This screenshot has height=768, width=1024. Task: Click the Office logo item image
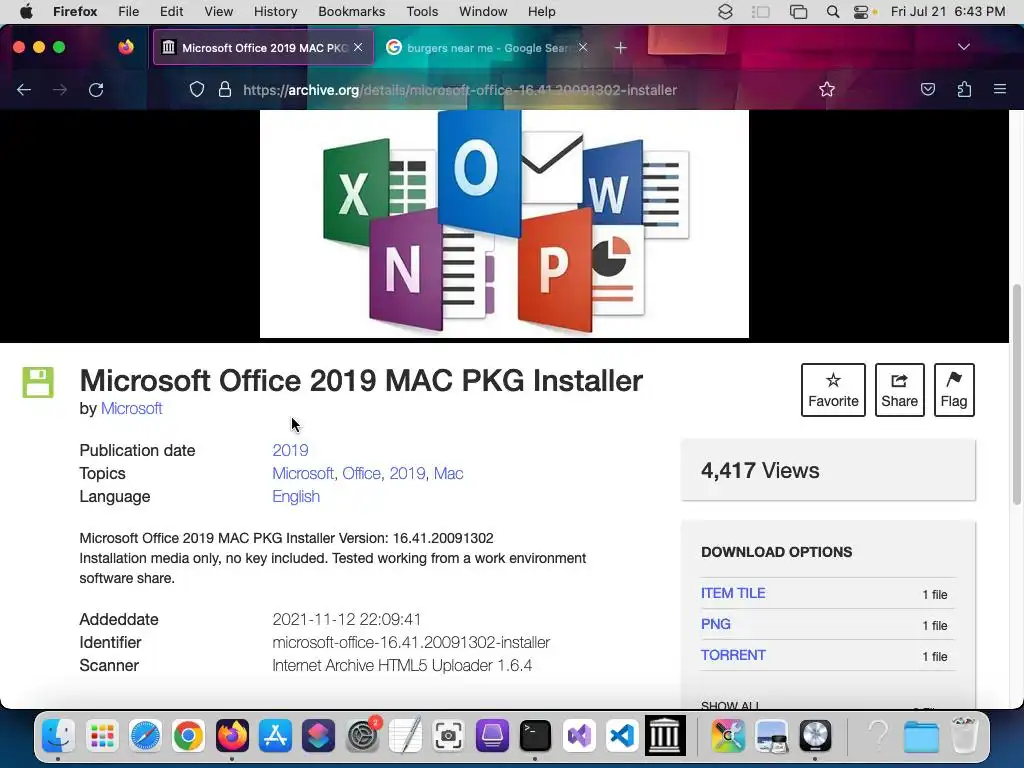(x=504, y=224)
